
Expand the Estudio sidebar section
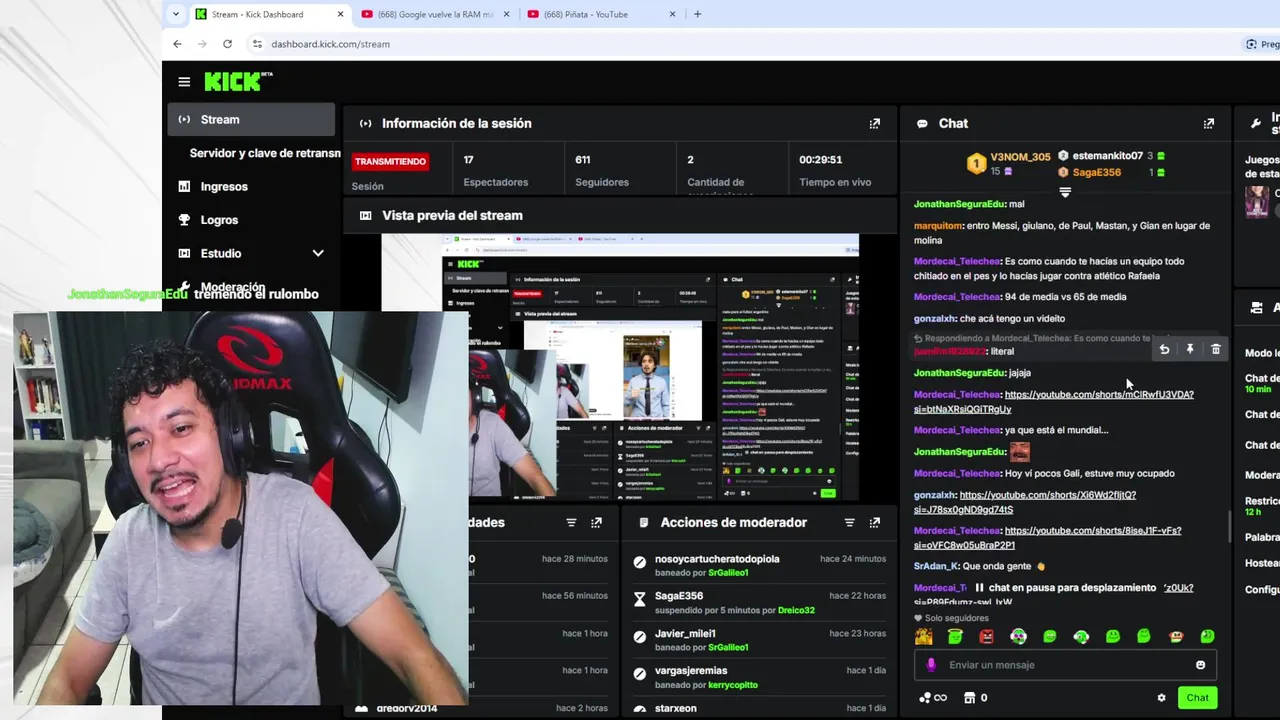[x=318, y=254]
